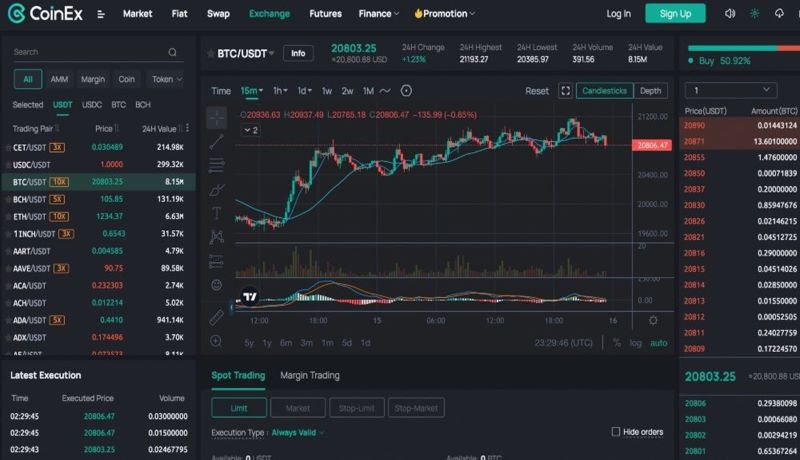
Task: Select the All pairs filter
Action: pos(28,79)
